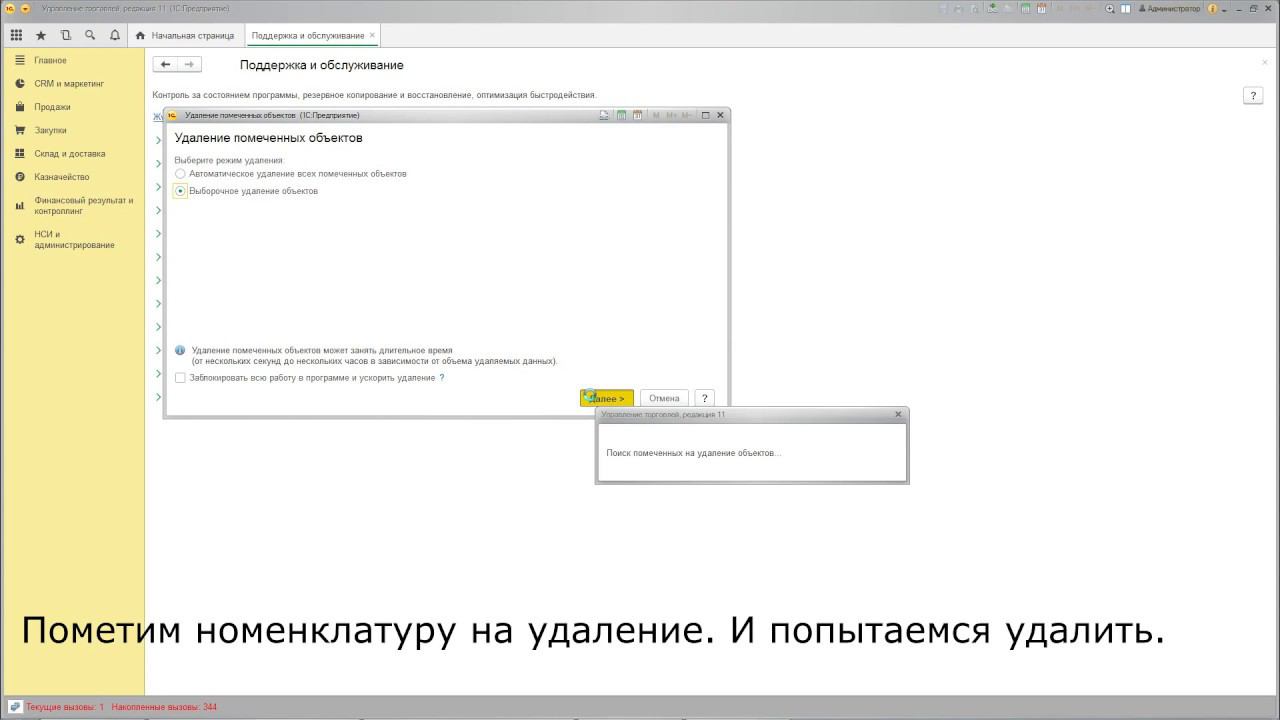This screenshot has height=720, width=1280.
Task: Open calculator icon in the dialog title bar
Action: (621, 115)
